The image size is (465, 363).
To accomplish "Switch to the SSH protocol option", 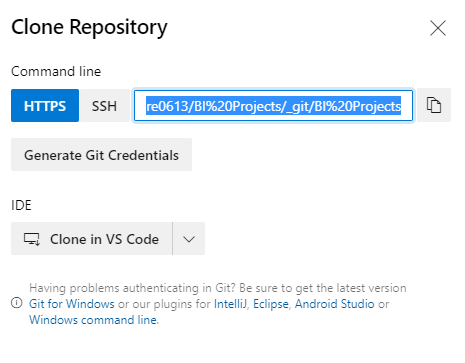I will pyautogui.click(x=104, y=106).
